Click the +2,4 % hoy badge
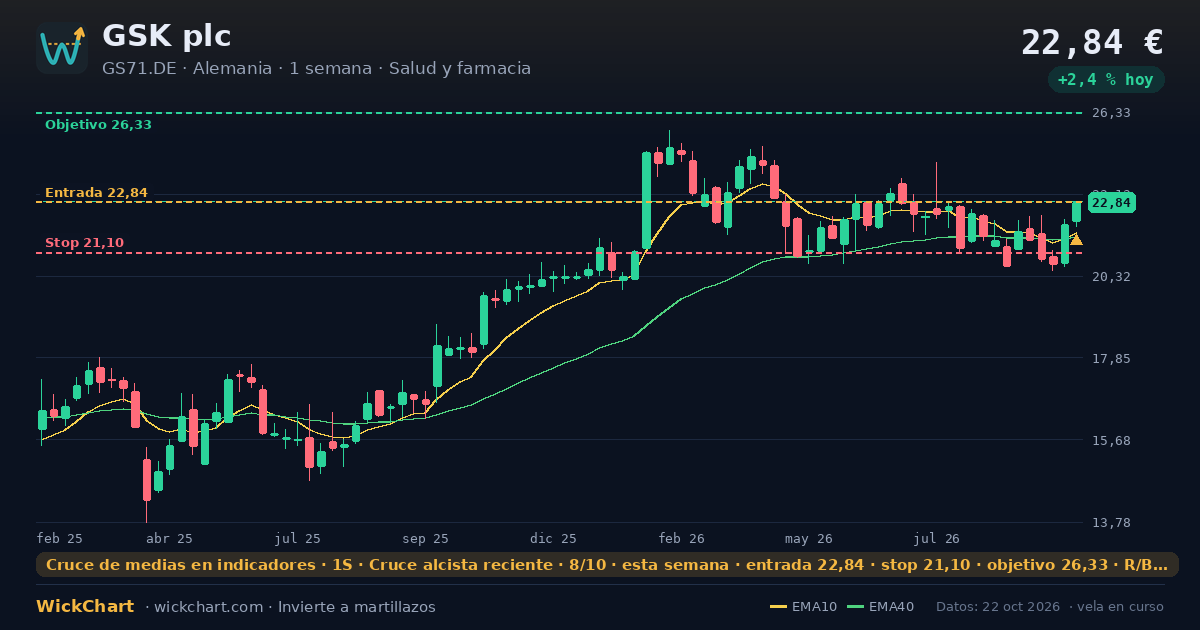Viewport: 1200px width, 630px height. 1106,80
